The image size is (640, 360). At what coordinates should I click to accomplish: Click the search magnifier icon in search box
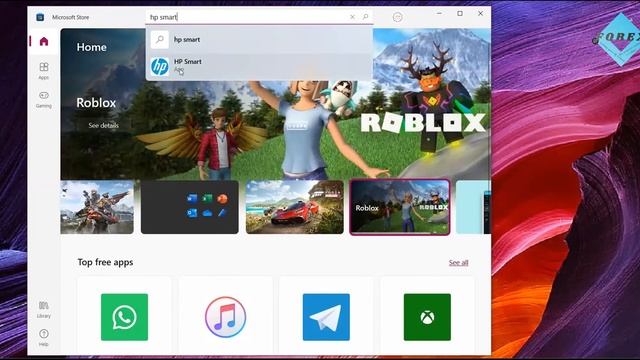[x=365, y=17]
